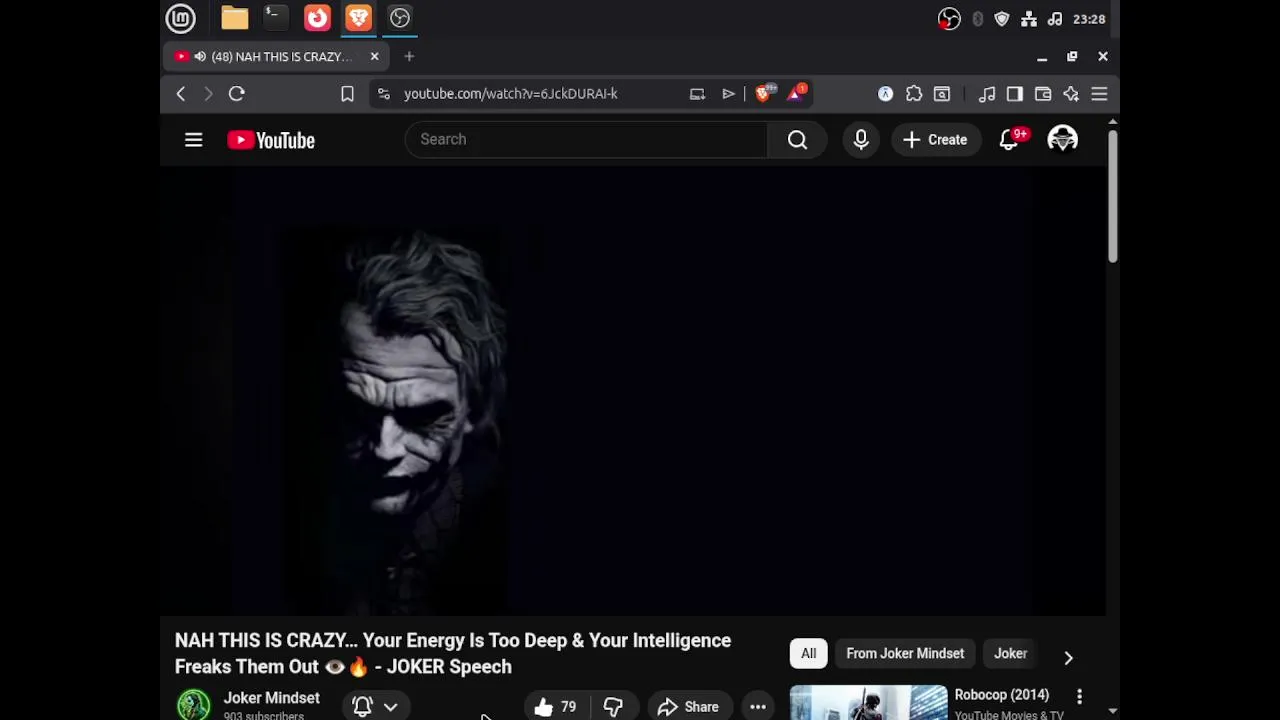Select the All filter chip
1280x720 pixels.
(808, 654)
